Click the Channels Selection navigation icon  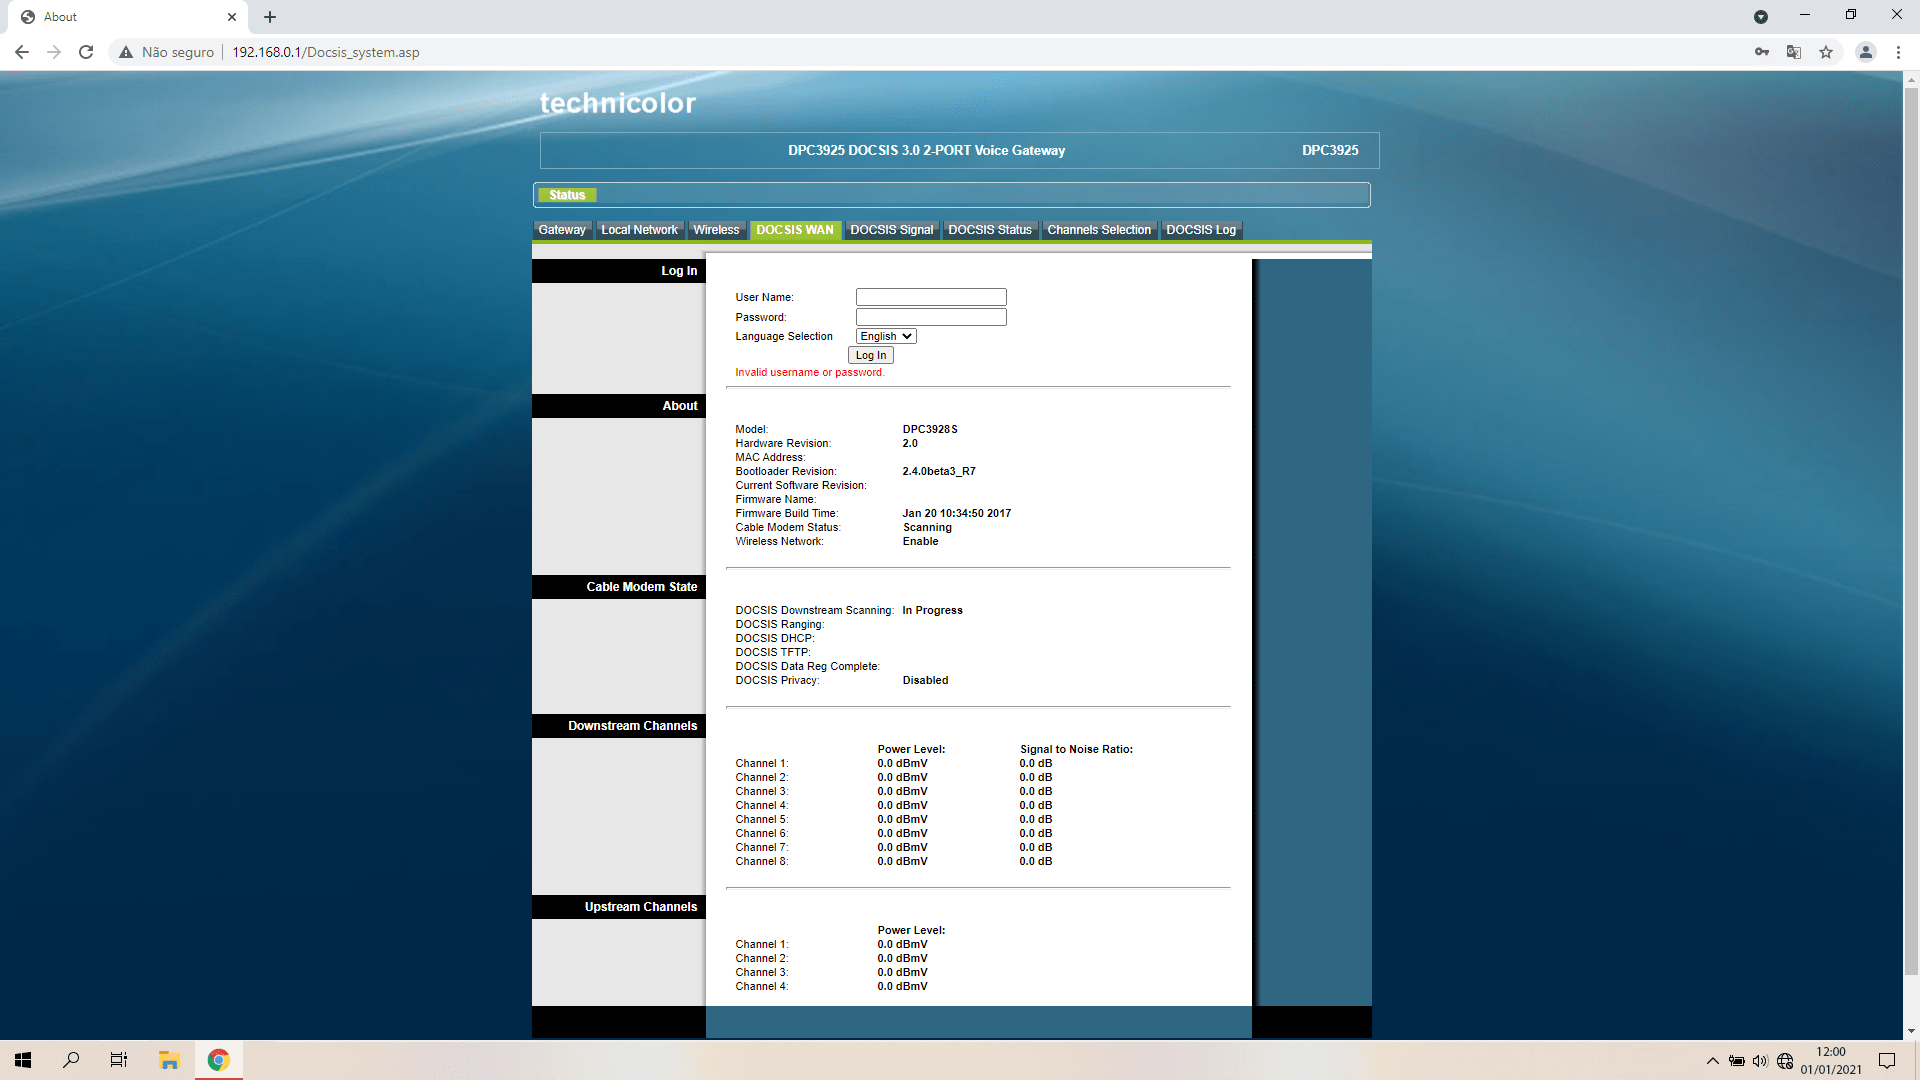(x=1100, y=229)
